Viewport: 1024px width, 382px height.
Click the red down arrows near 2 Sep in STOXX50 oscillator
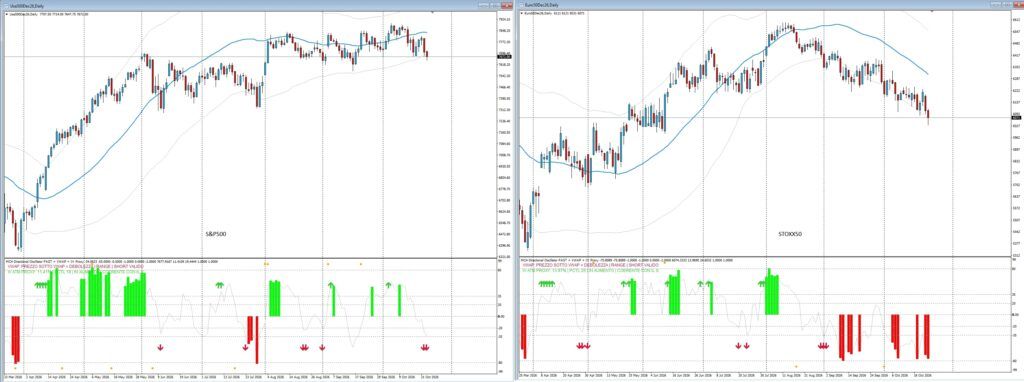pyautogui.click(x=824, y=345)
